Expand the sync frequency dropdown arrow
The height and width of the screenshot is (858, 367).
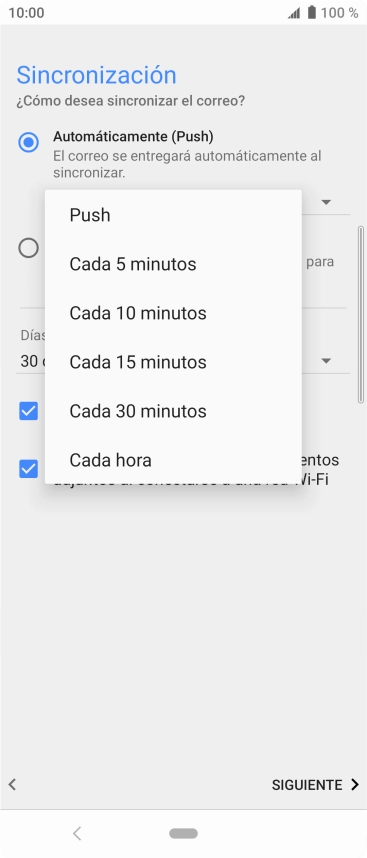(327, 202)
